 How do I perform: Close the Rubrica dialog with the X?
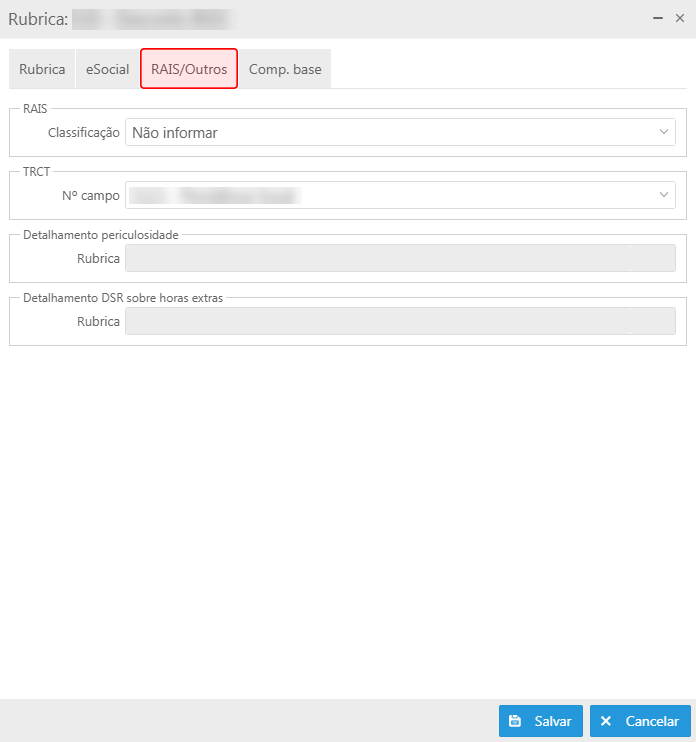(680, 18)
